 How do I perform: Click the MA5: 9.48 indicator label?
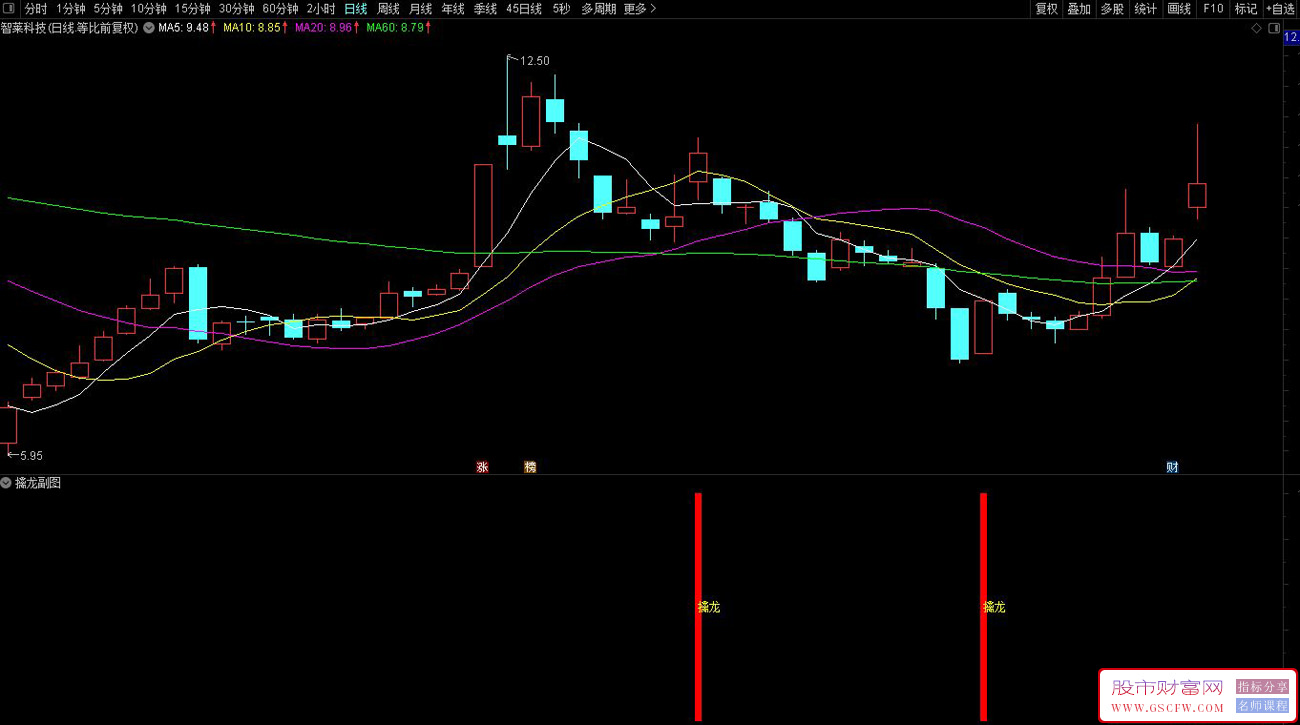pos(187,28)
